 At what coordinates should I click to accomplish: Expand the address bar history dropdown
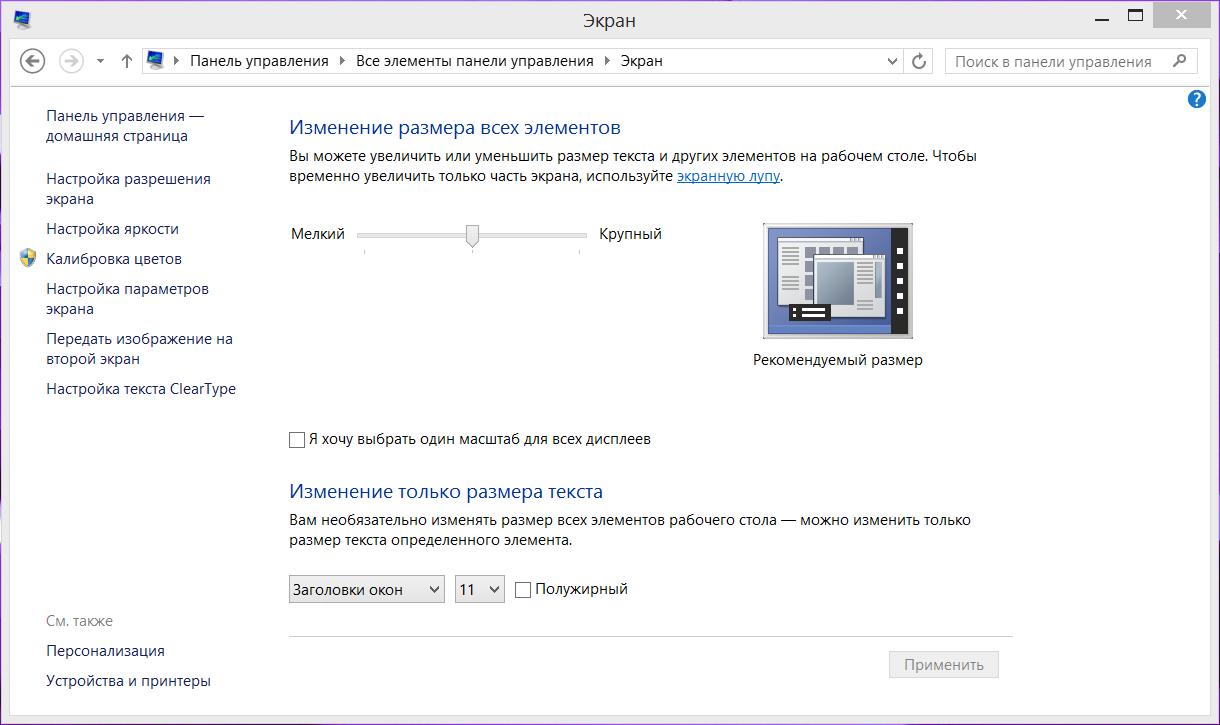point(893,61)
